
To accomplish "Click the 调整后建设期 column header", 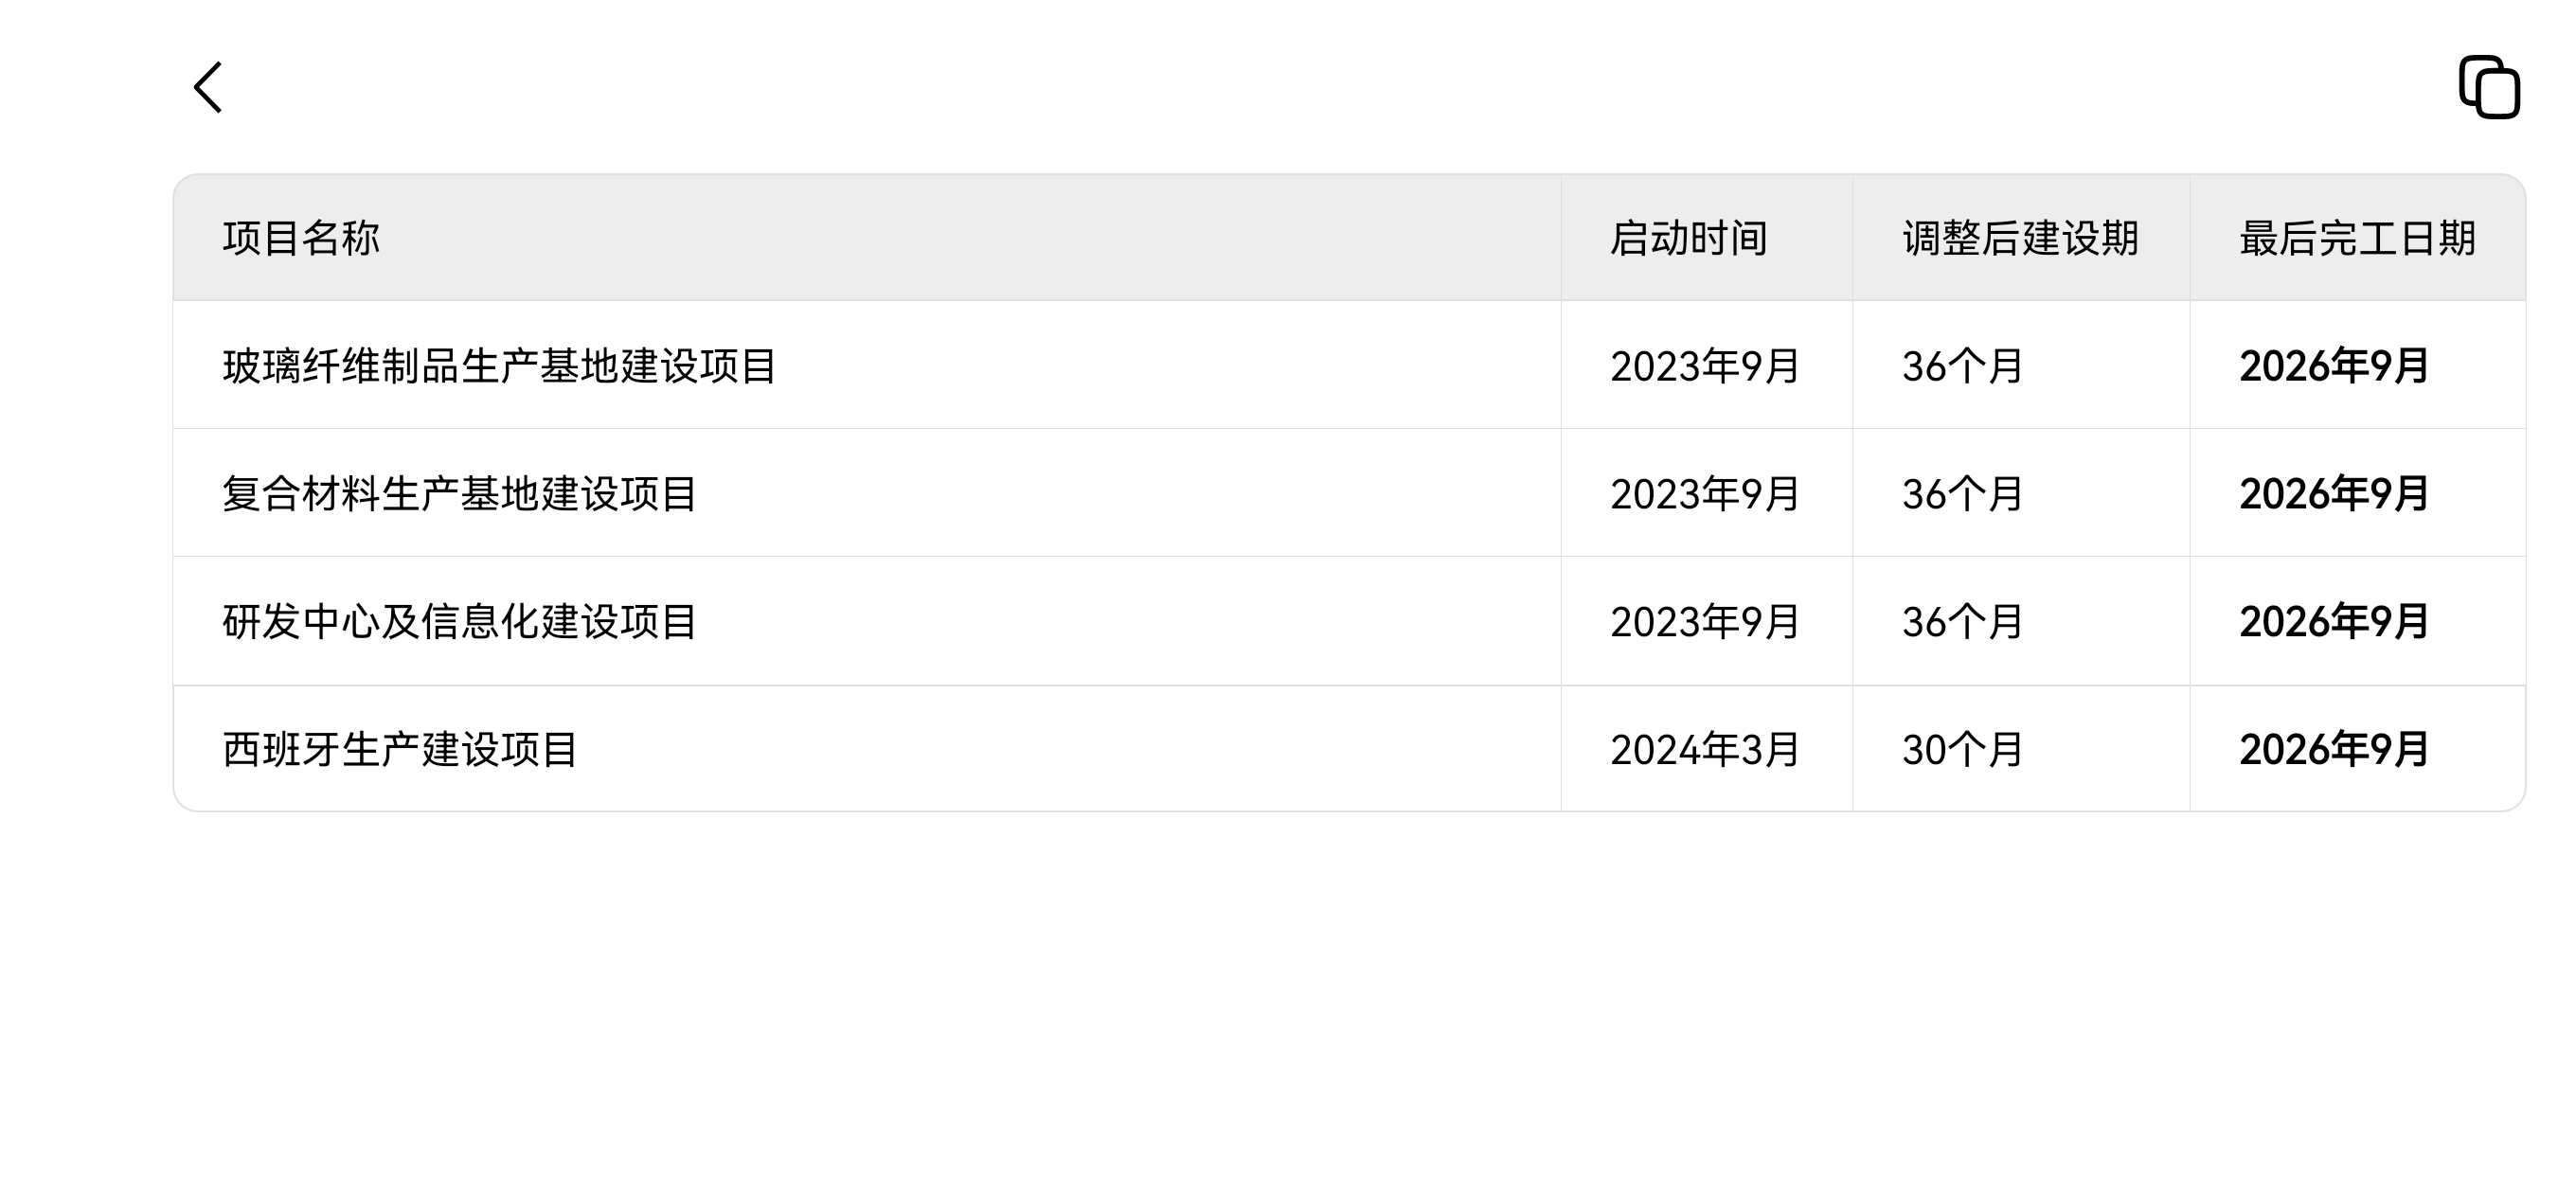I will (2020, 239).
